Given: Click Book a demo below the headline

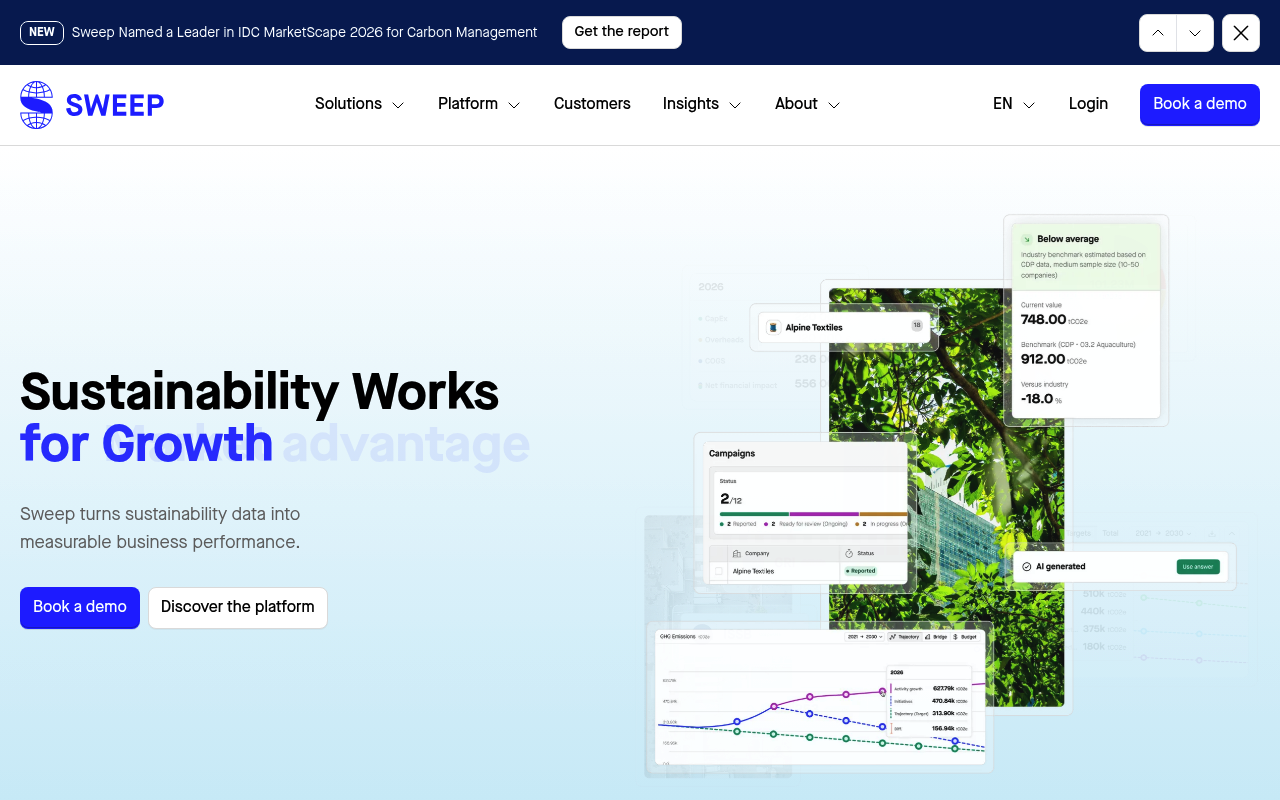Looking at the screenshot, I should [80, 608].
